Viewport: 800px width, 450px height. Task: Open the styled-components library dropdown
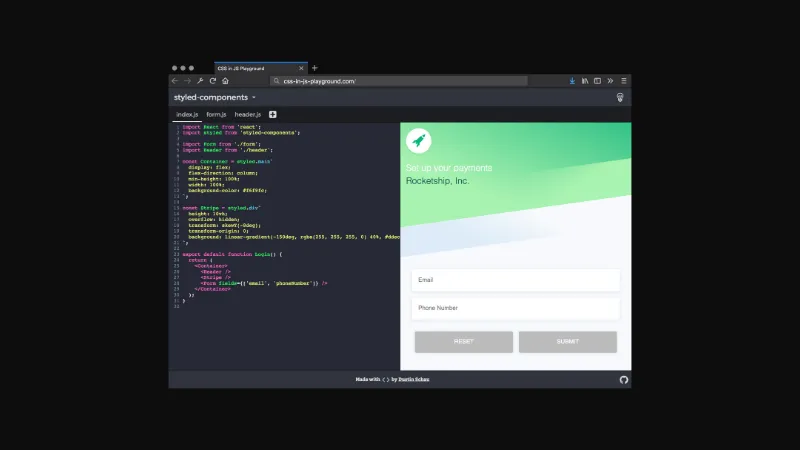click(215, 97)
